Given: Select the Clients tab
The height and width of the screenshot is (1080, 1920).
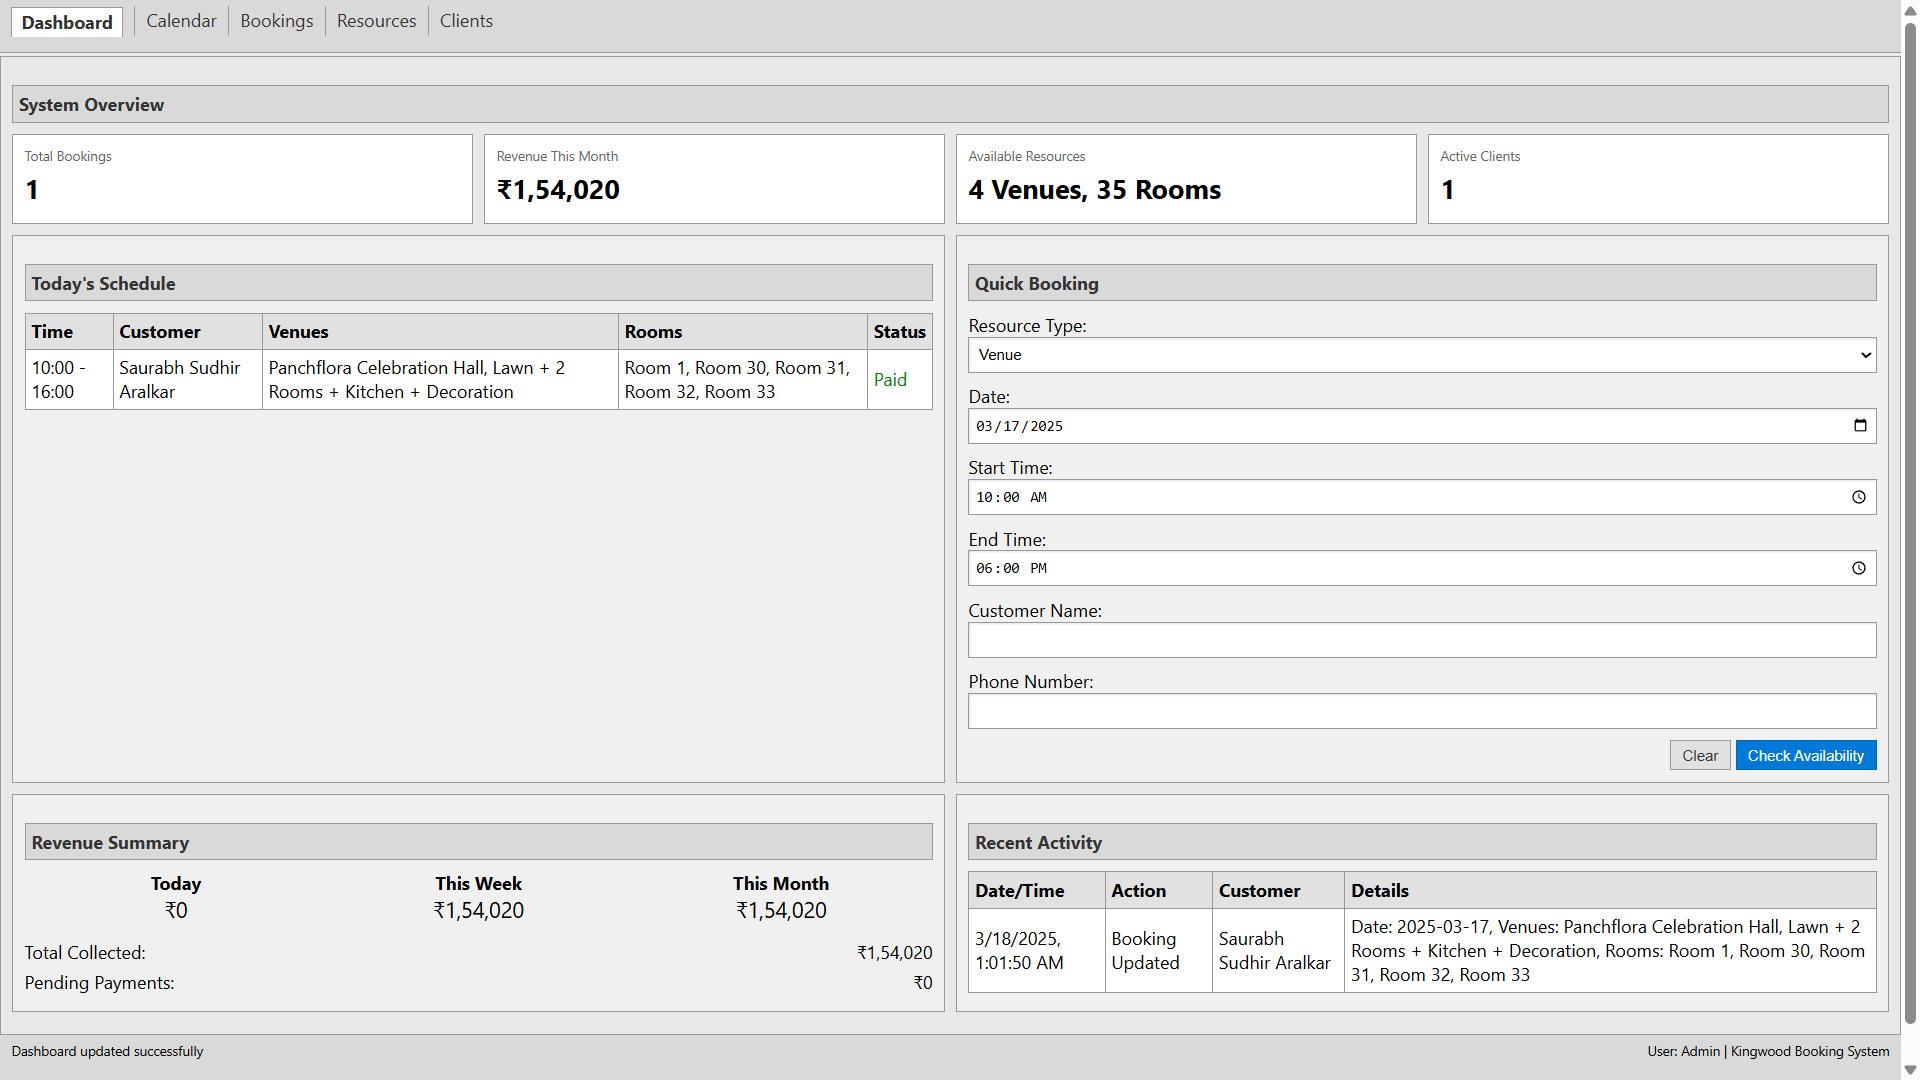Looking at the screenshot, I should coord(466,21).
